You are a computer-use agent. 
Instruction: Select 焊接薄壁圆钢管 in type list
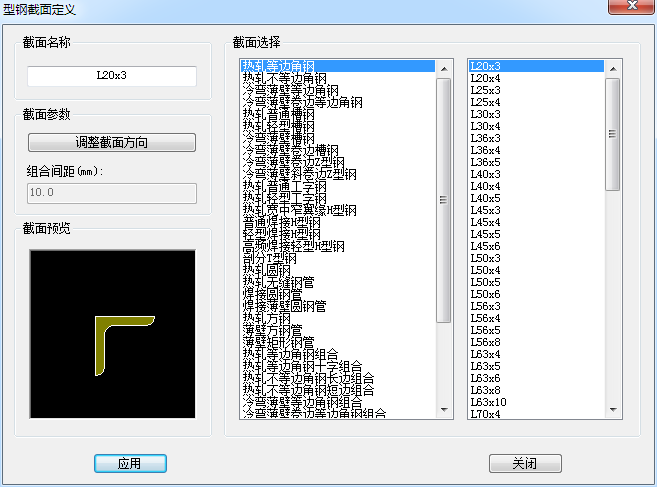coord(338,306)
